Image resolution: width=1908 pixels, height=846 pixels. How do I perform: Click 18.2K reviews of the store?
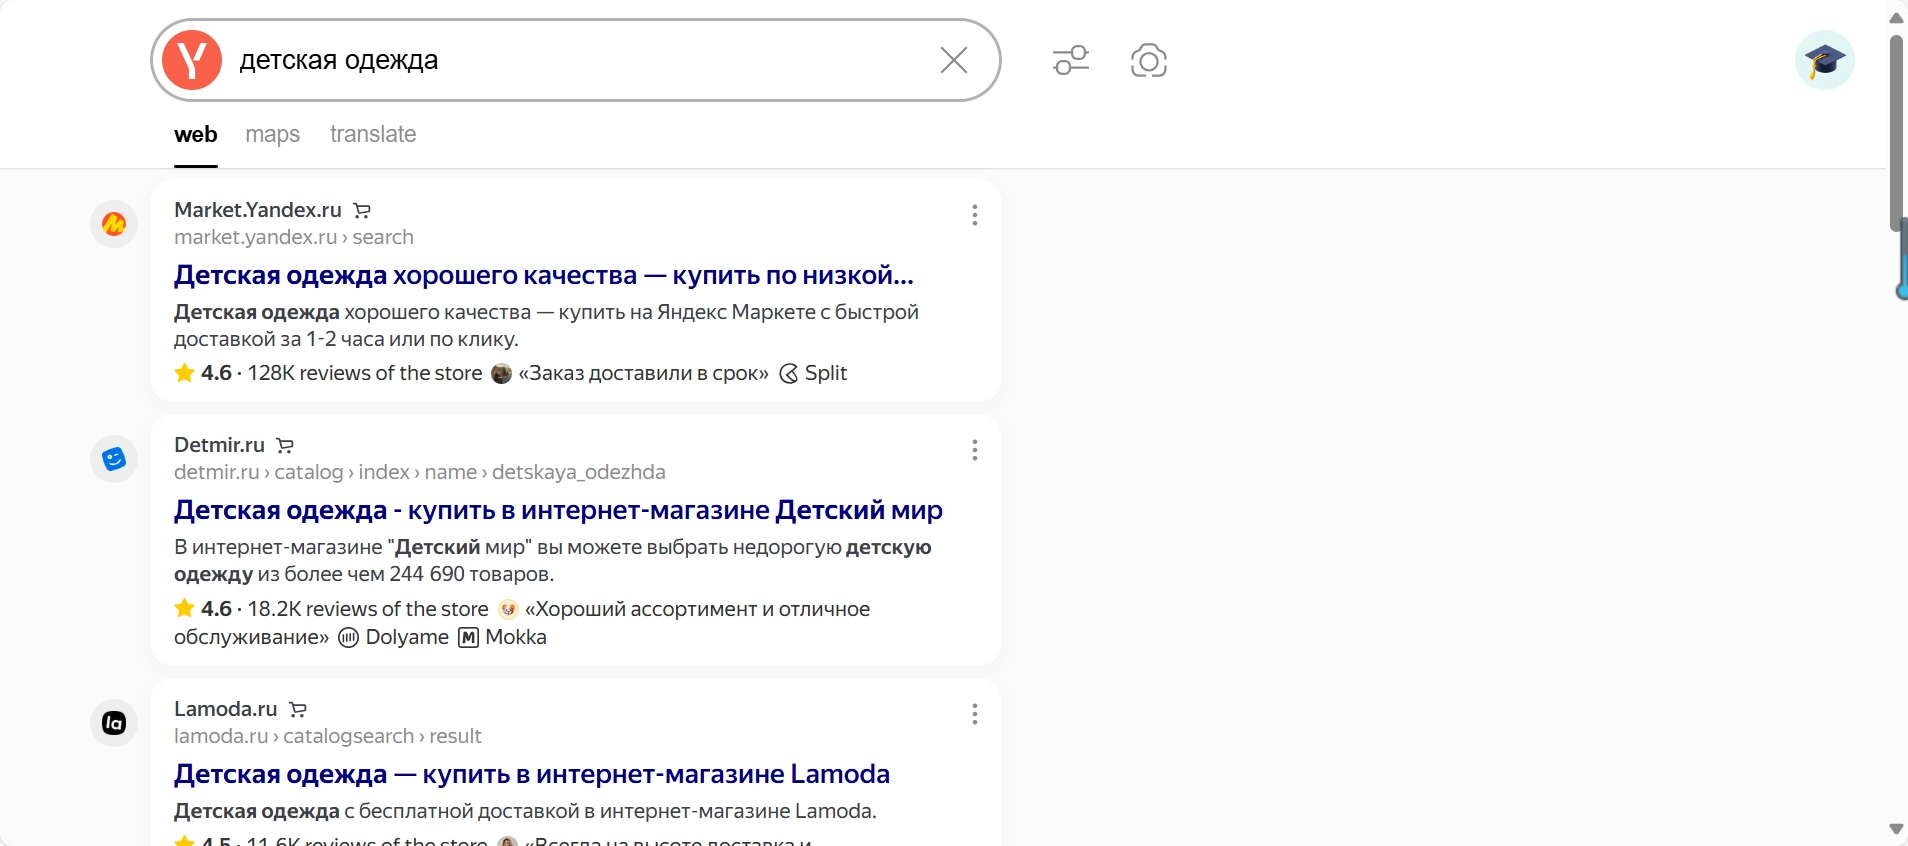[x=368, y=609]
